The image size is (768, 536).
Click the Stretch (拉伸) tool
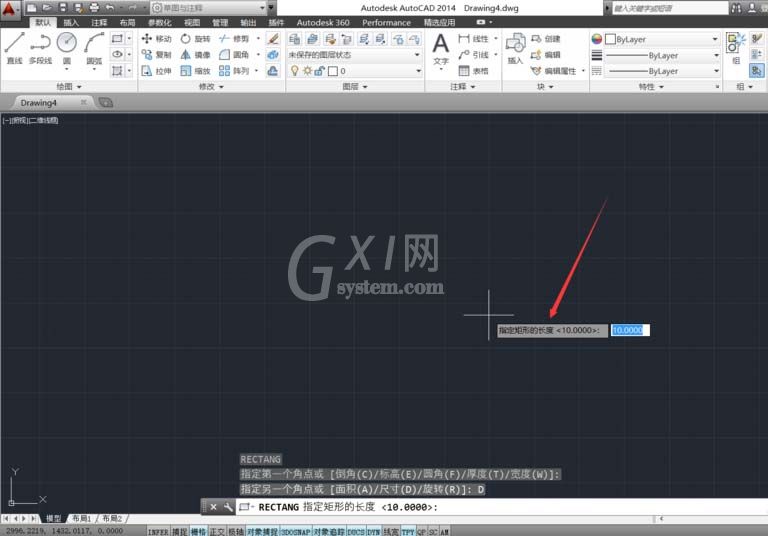pyautogui.click(x=156, y=71)
